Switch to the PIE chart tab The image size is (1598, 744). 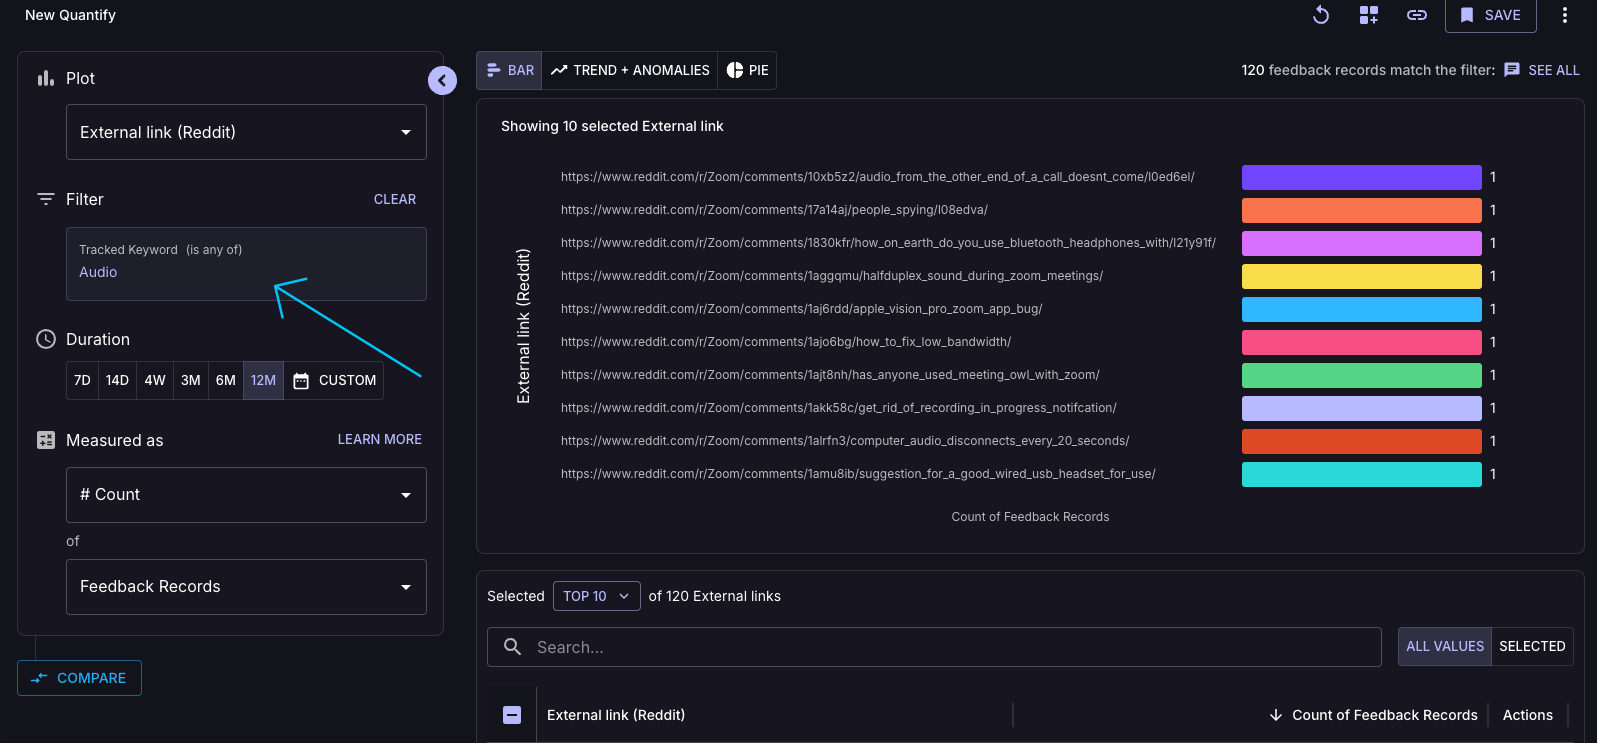tap(747, 70)
